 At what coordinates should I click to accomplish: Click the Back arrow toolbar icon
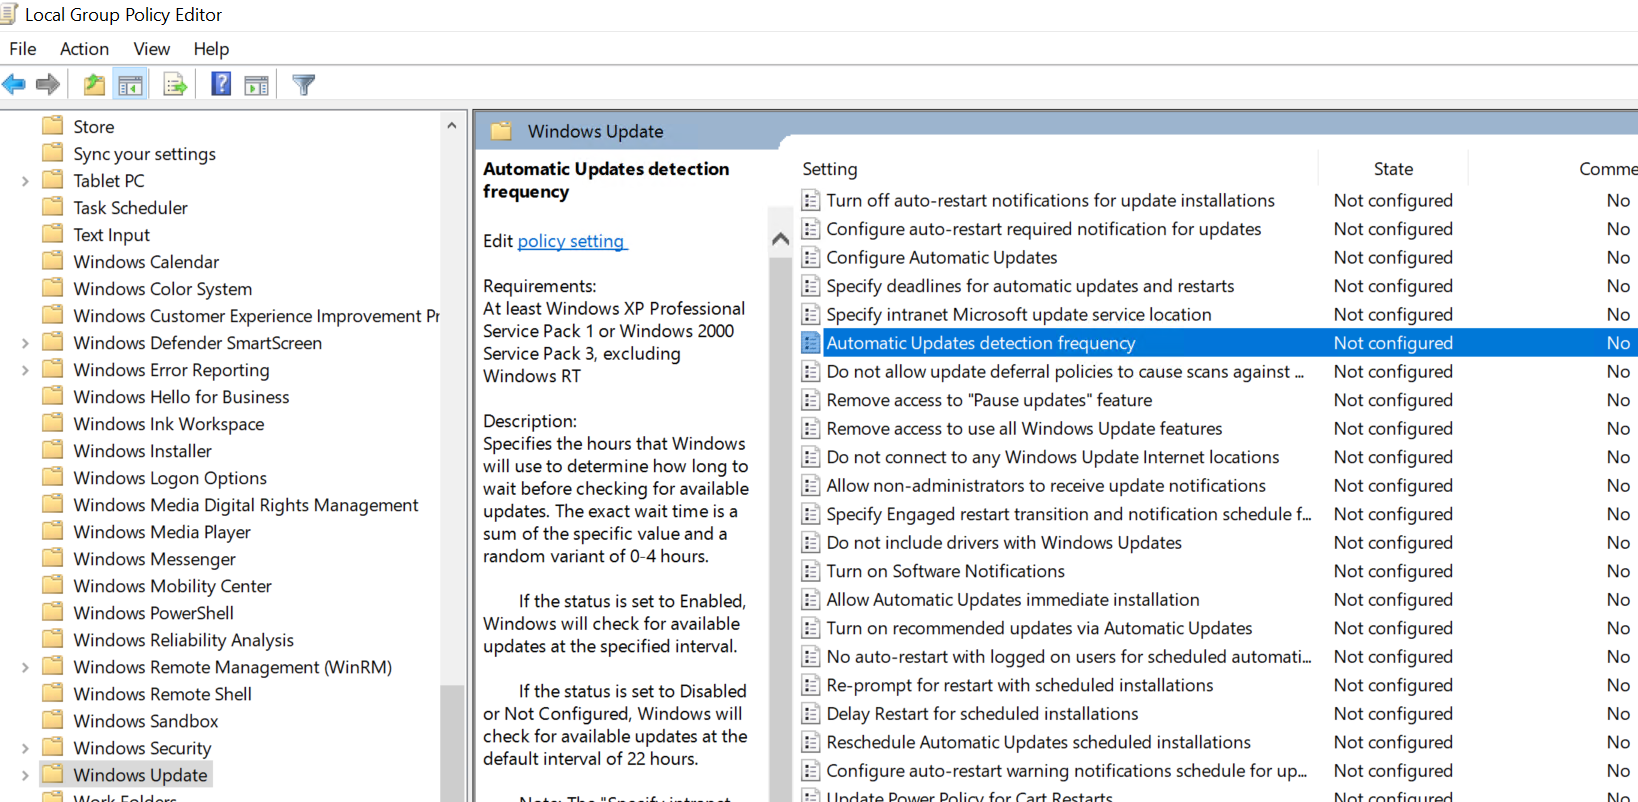pyautogui.click(x=14, y=85)
